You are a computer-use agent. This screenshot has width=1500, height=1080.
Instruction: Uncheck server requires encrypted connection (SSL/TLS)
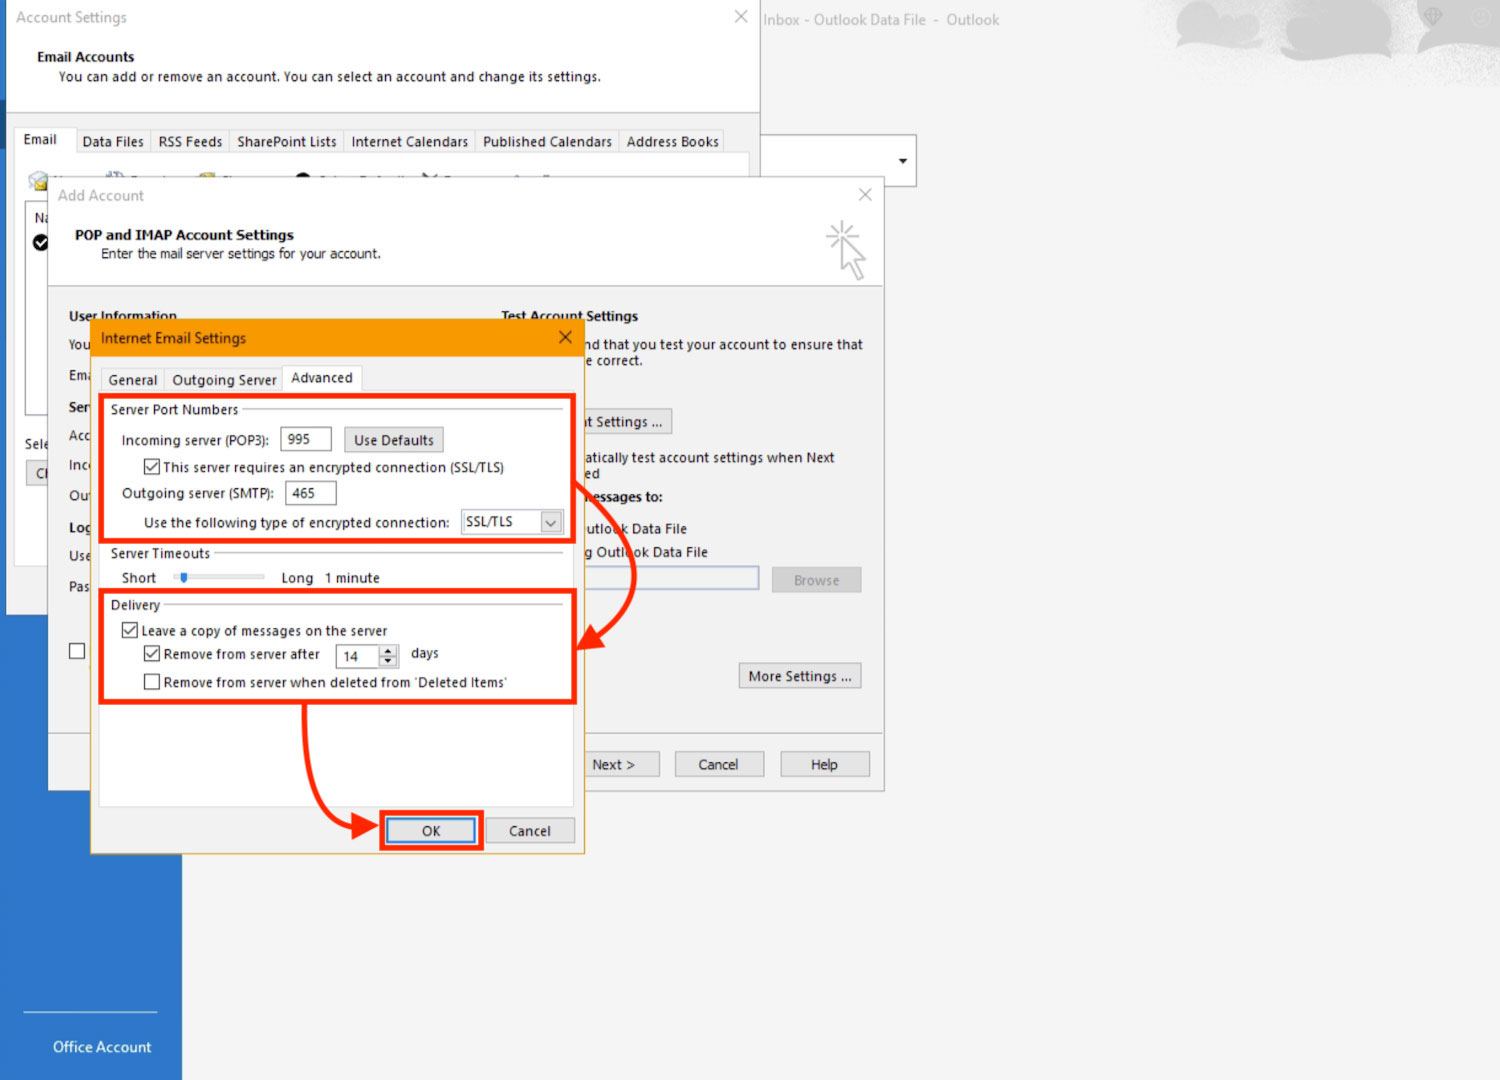pyautogui.click(x=152, y=467)
